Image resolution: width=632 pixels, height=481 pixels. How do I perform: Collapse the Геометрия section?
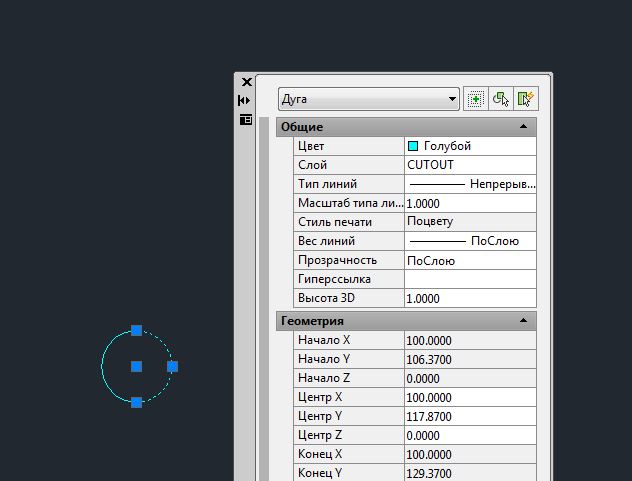pyautogui.click(x=523, y=321)
